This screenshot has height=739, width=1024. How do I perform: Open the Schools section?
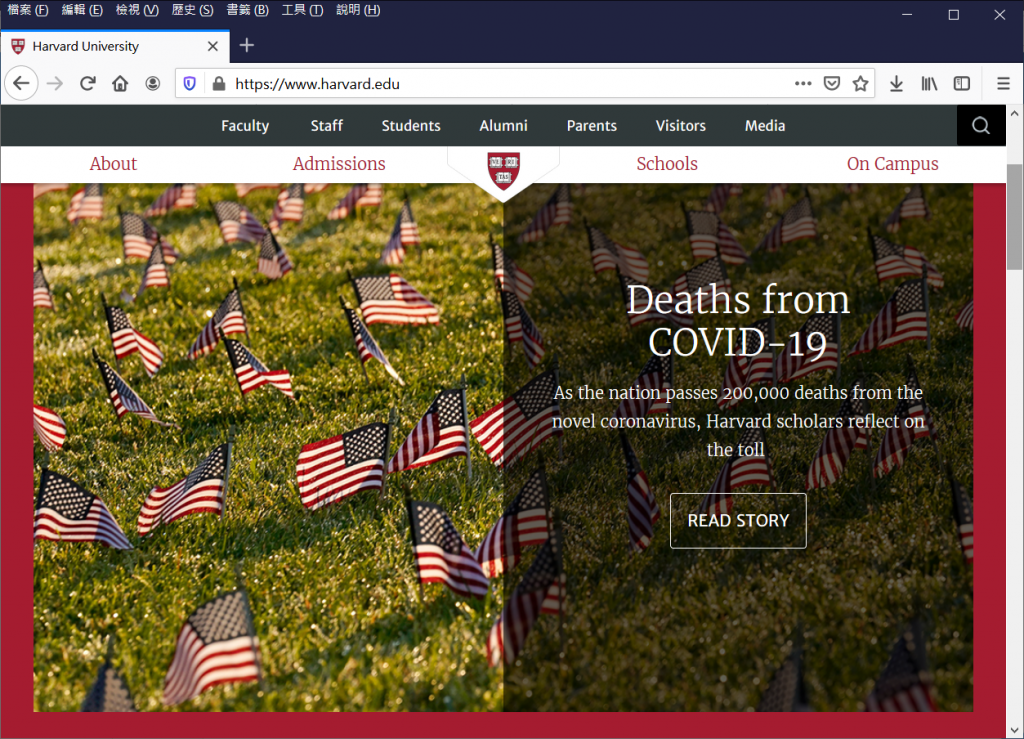(667, 164)
